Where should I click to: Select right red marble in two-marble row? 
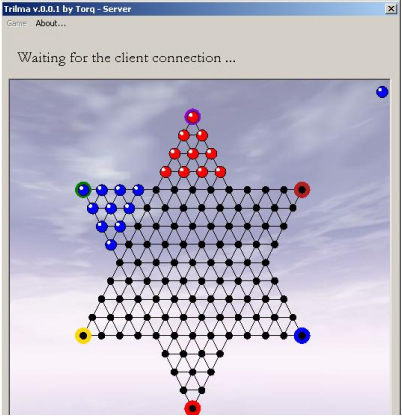[202, 135]
